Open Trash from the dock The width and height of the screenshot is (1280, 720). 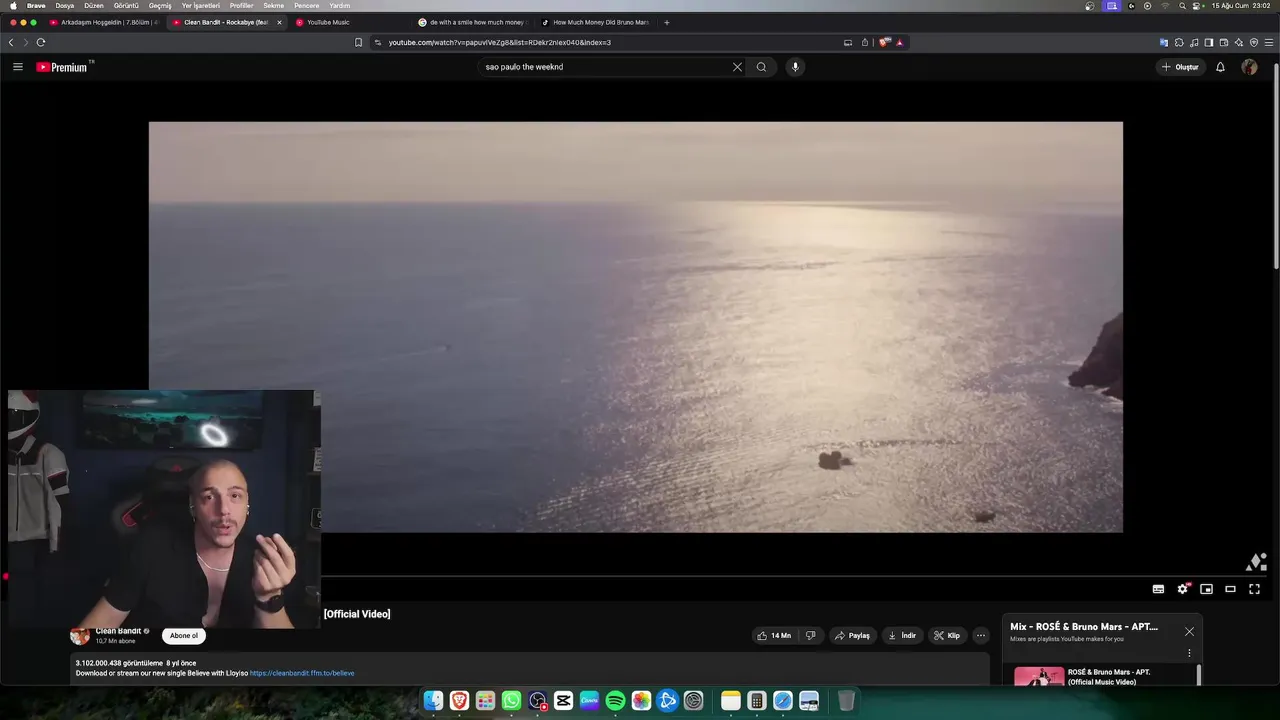pyautogui.click(x=847, y=701)
